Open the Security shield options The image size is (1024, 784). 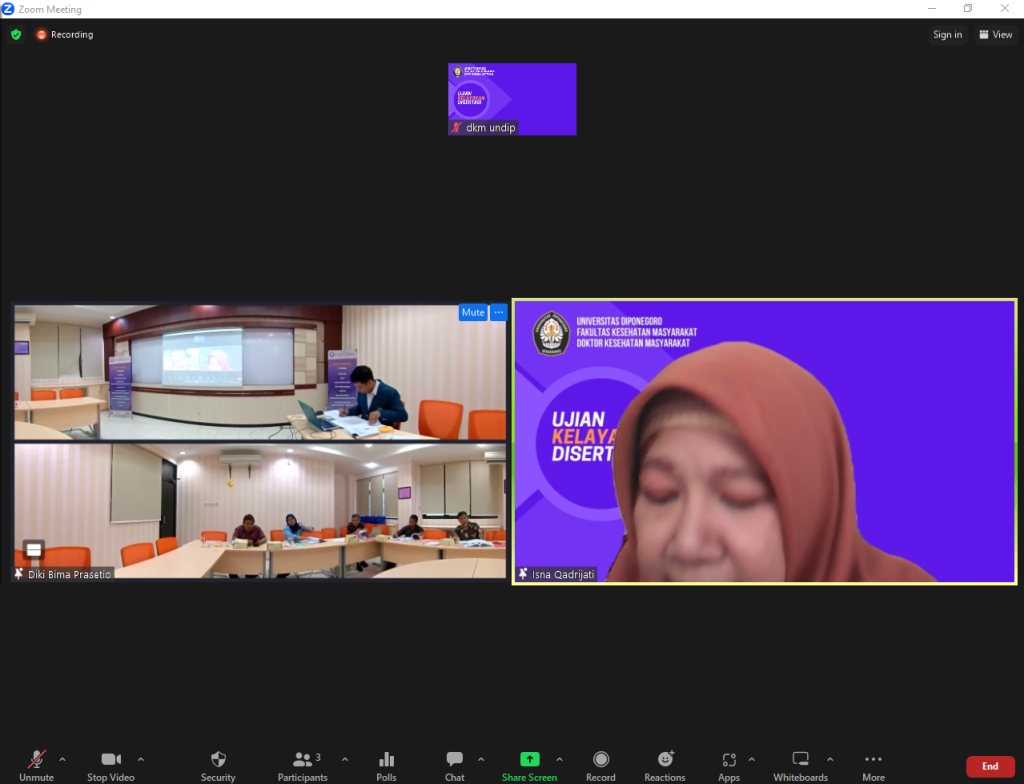[218, 765]
